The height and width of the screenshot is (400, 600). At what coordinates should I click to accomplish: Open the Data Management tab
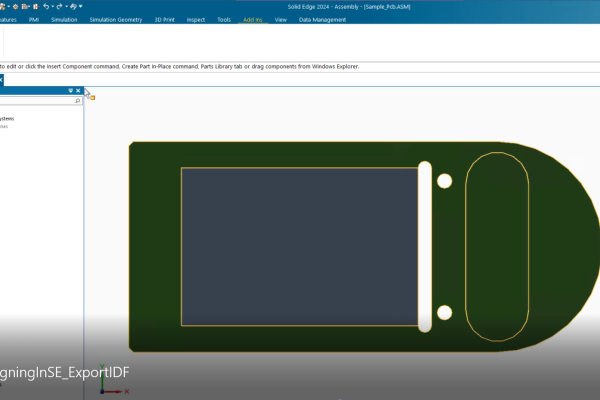click(x=323, y=19)
